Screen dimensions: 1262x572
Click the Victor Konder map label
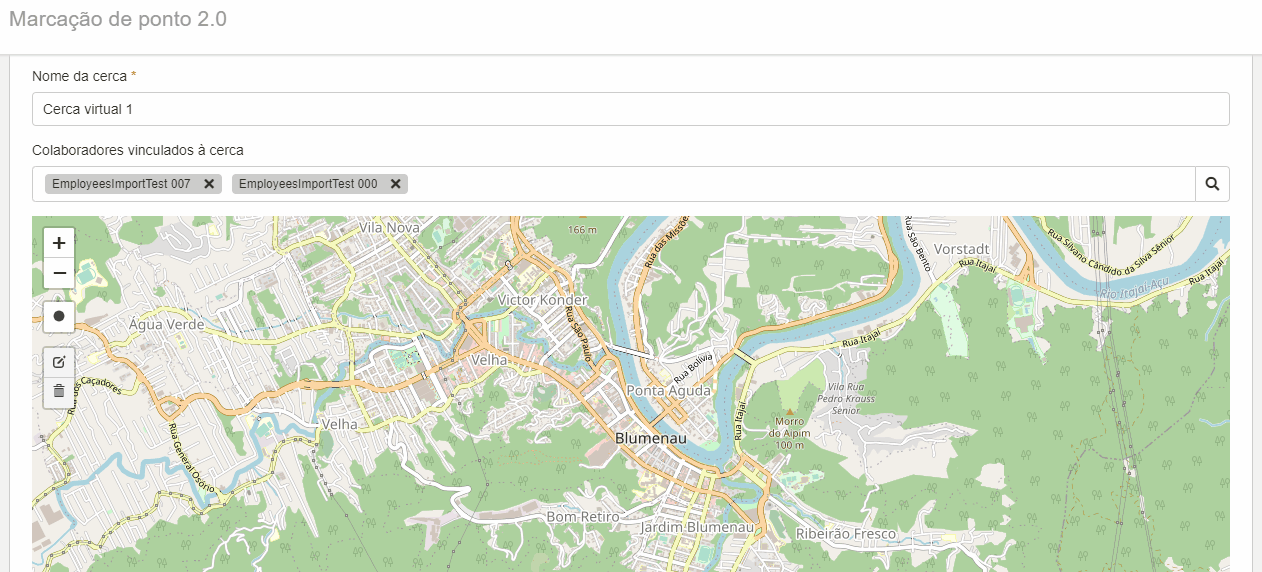click(543, 300)
